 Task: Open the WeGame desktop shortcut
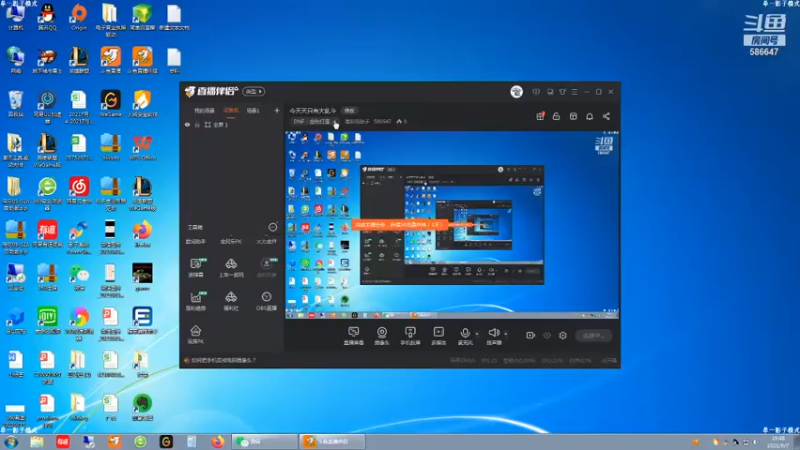[x=111, y=104]
